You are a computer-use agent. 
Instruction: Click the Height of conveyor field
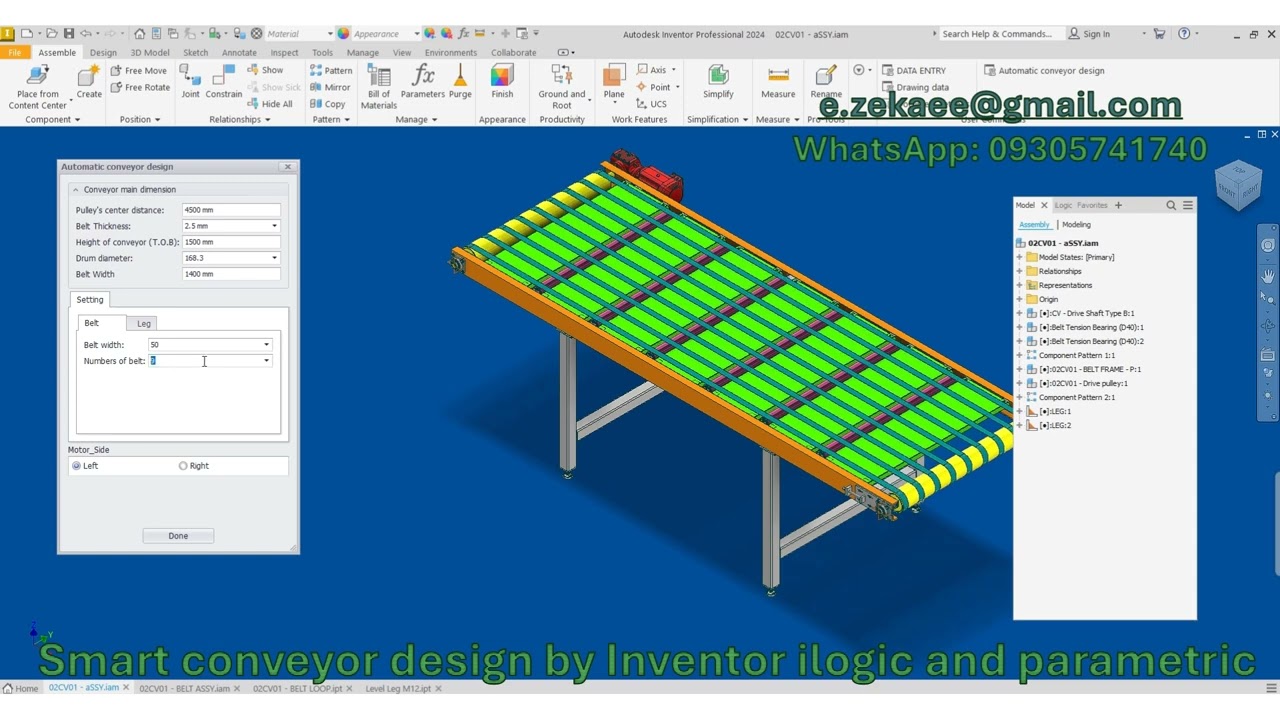[231, 242]
